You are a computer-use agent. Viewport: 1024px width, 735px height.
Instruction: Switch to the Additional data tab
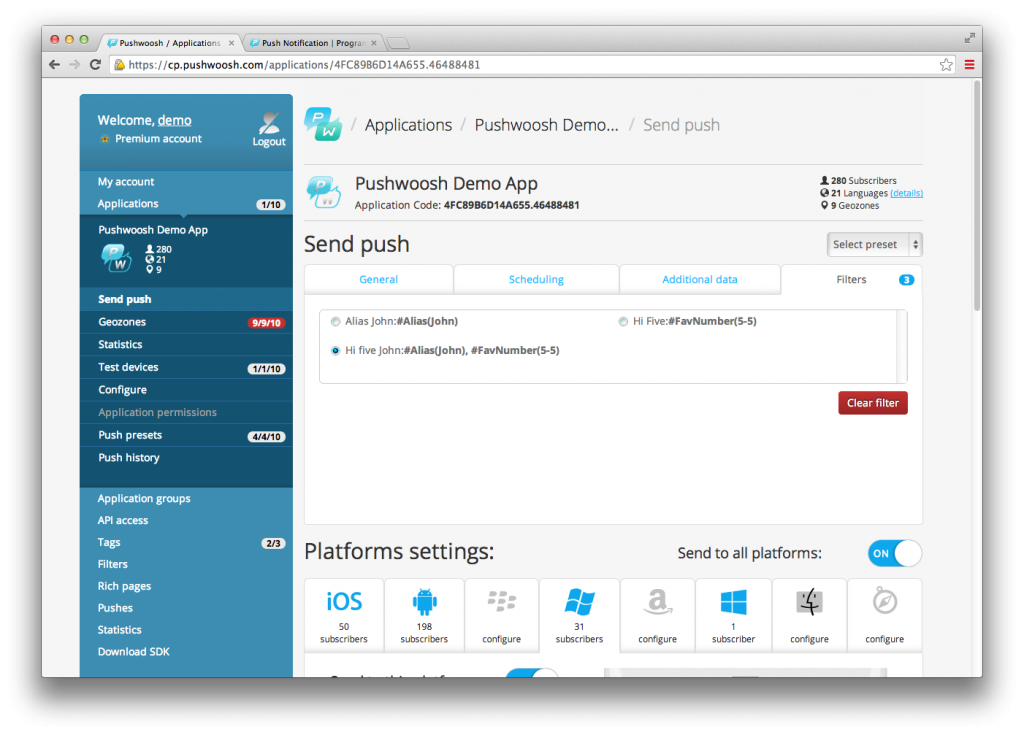pyautogui.click(x=699, y=280)
